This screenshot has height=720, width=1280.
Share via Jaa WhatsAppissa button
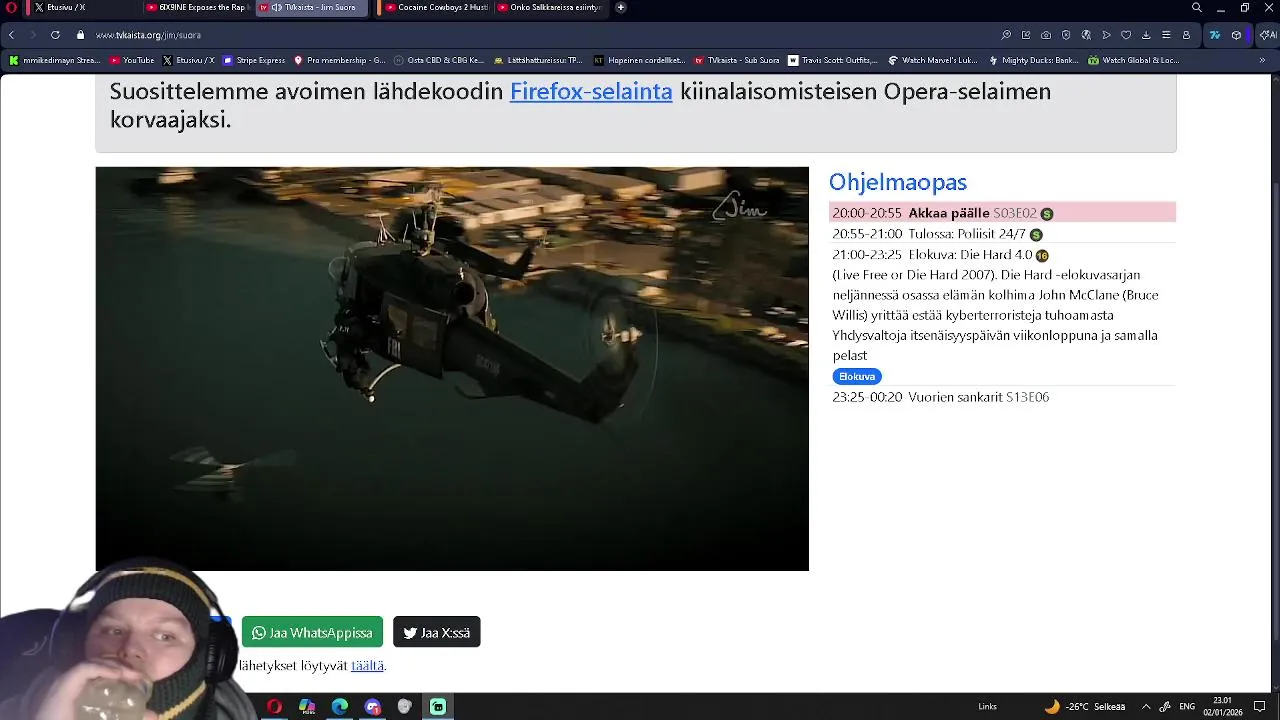click(x=312, y=632)
